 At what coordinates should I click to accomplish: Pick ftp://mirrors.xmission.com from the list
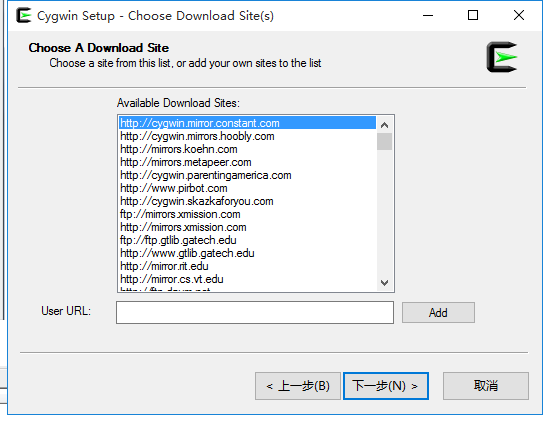247,214
